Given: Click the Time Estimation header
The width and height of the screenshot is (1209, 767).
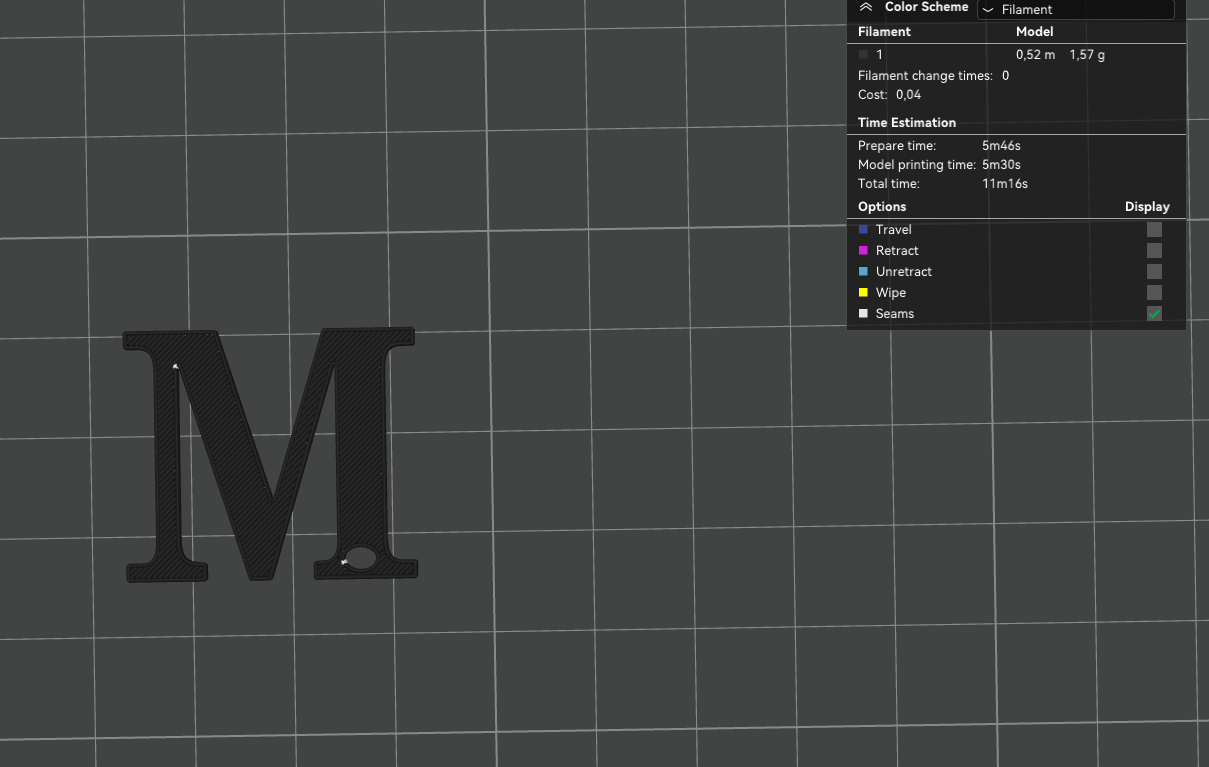Looking at the screenshot, I should coord(907,123).
